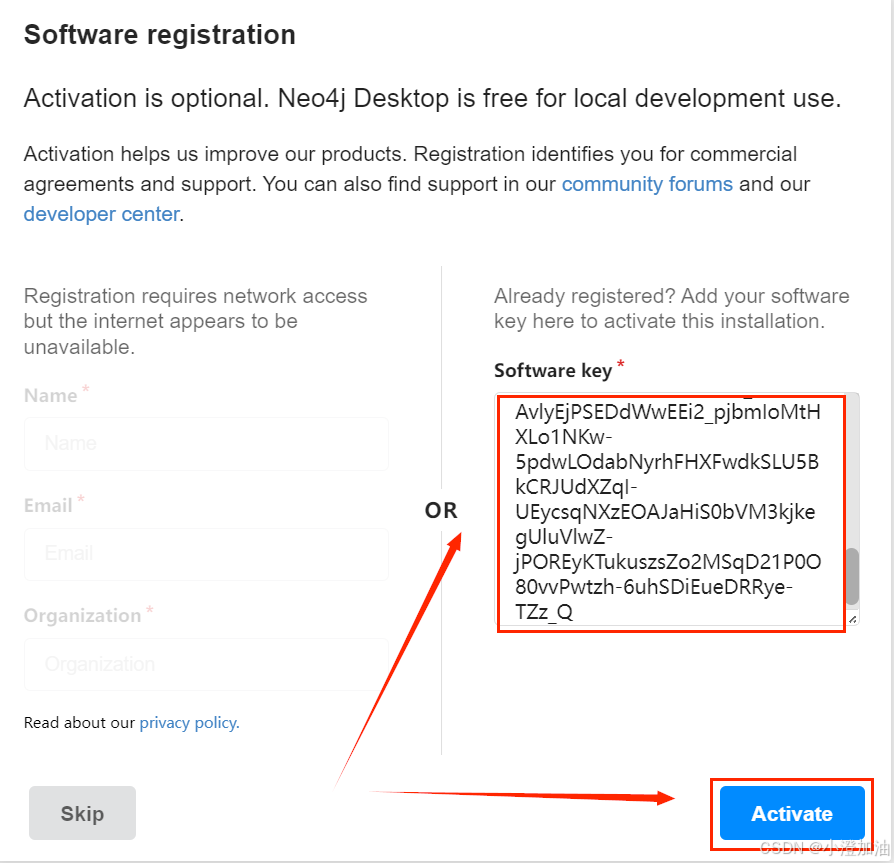This screenshot has height=863, width=894.
Task: Skip software registration for now
Action: click(x=82, y=813)
